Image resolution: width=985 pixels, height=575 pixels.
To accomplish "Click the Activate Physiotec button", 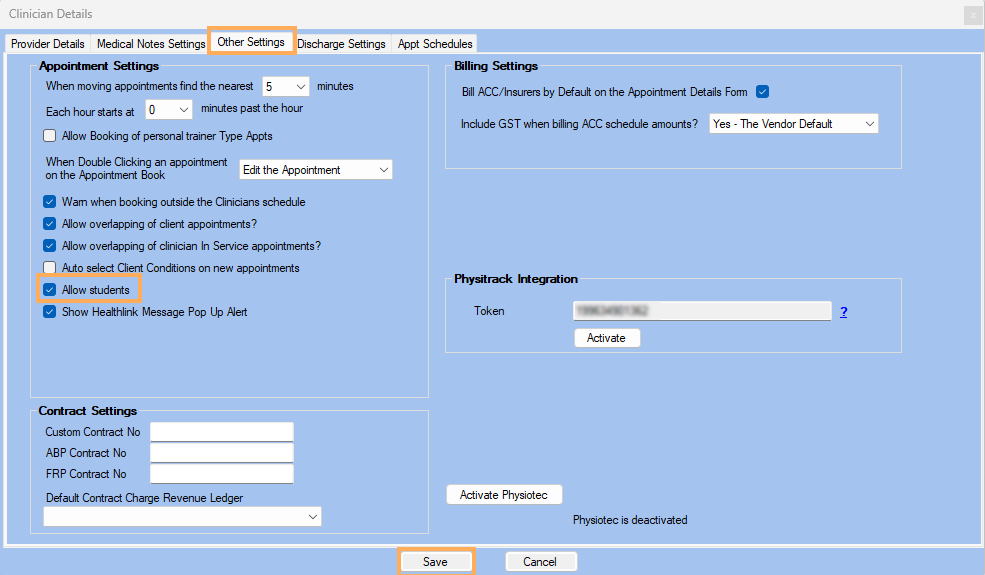I will point(504,495).
